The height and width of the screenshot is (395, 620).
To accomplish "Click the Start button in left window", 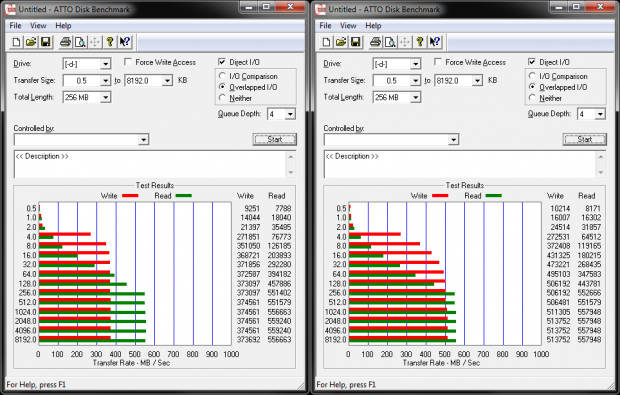I will [x=274, y=139].
